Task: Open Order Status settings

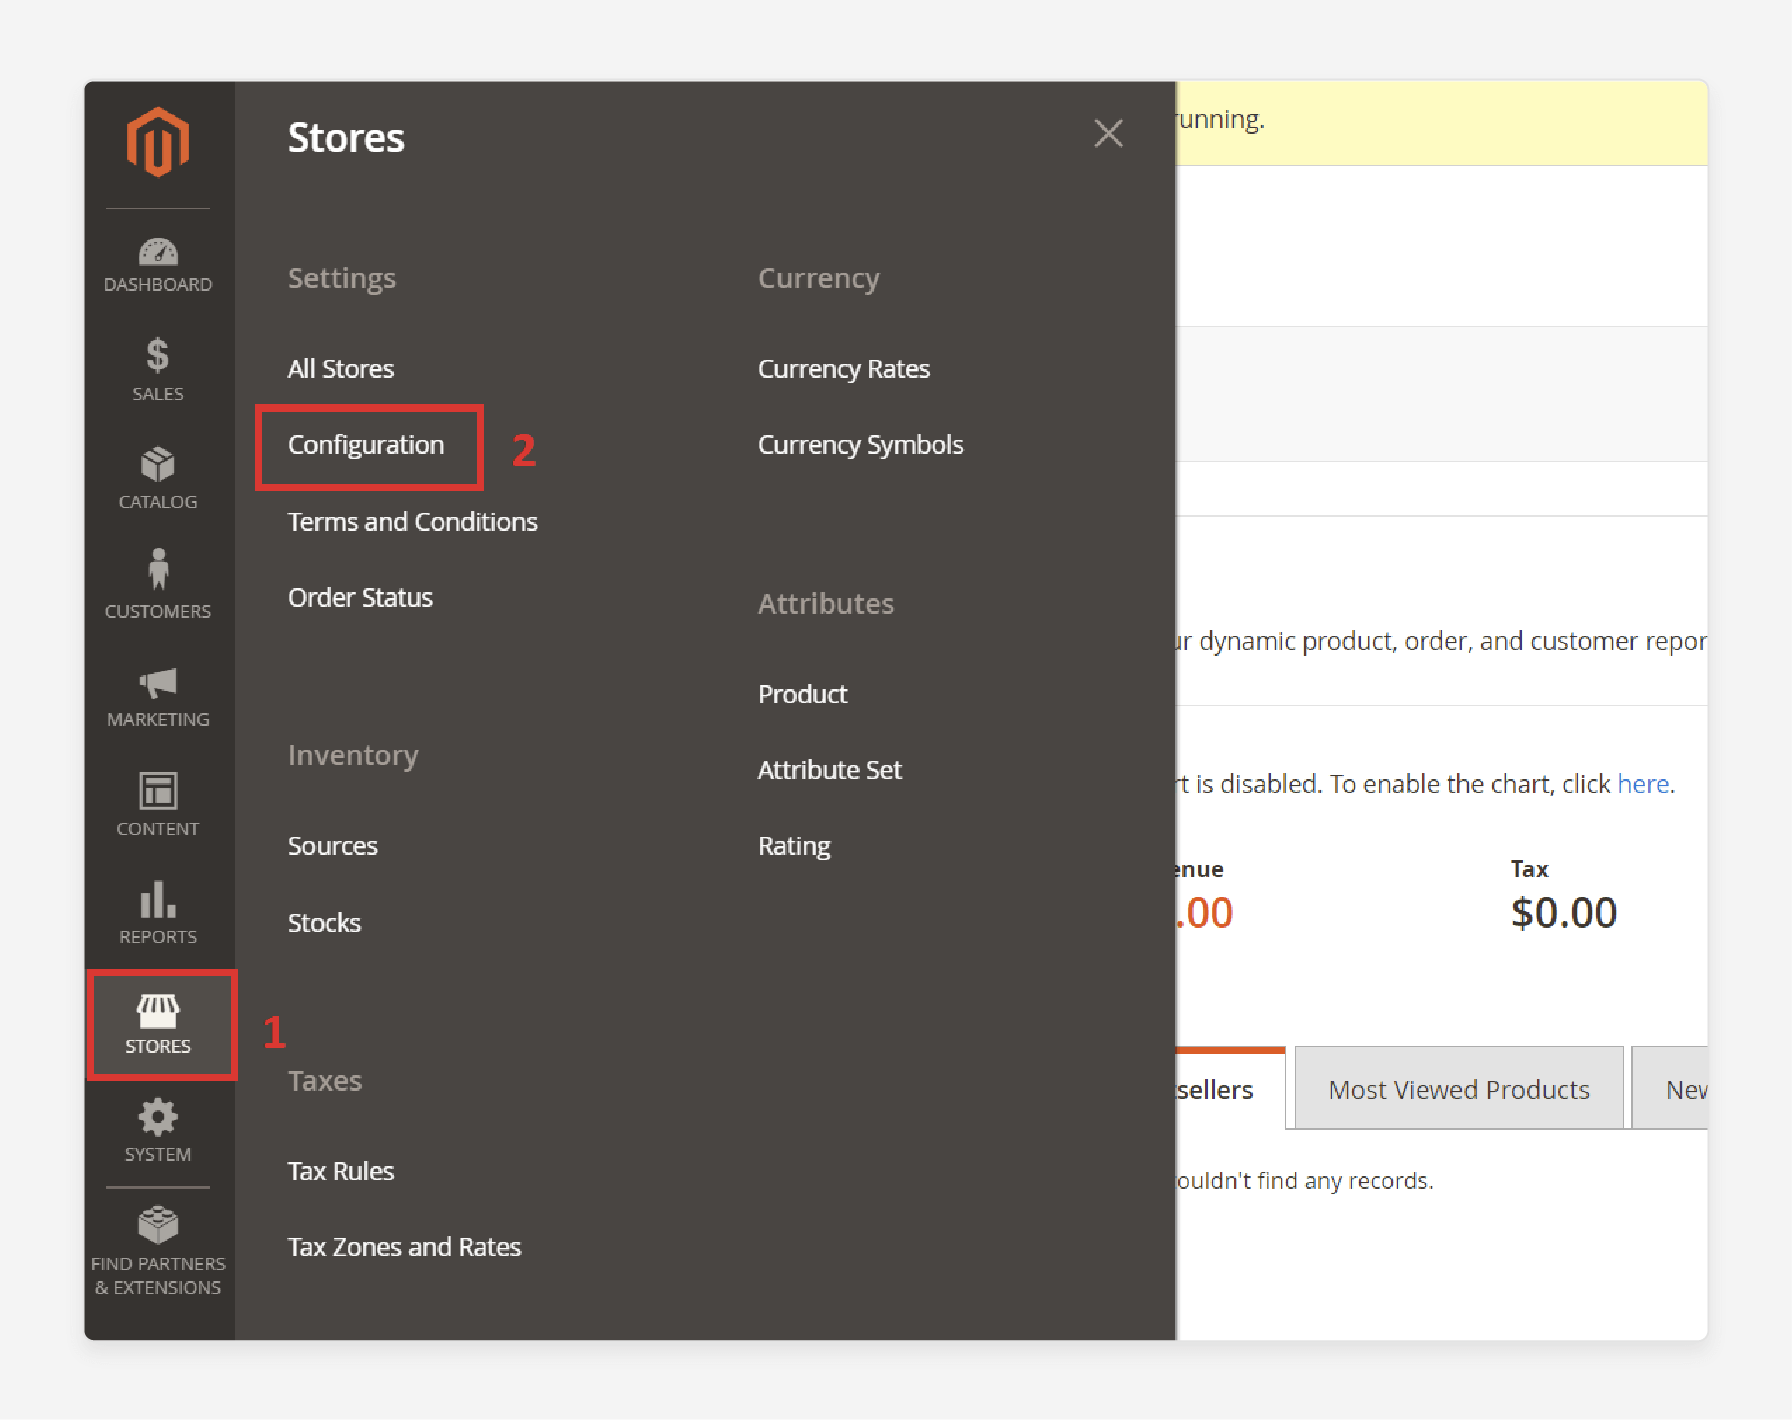Action: 360,598
